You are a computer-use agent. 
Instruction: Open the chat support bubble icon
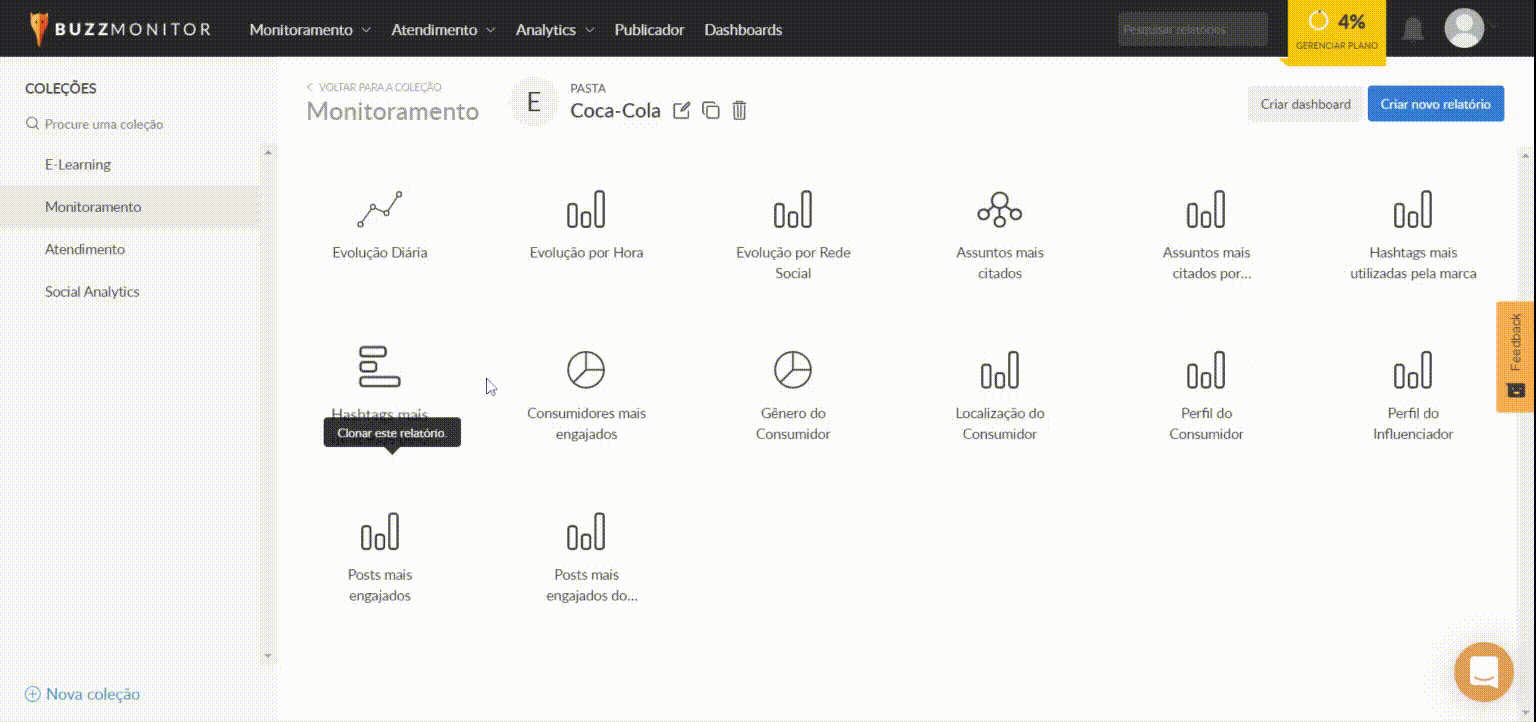[1484, 672]
